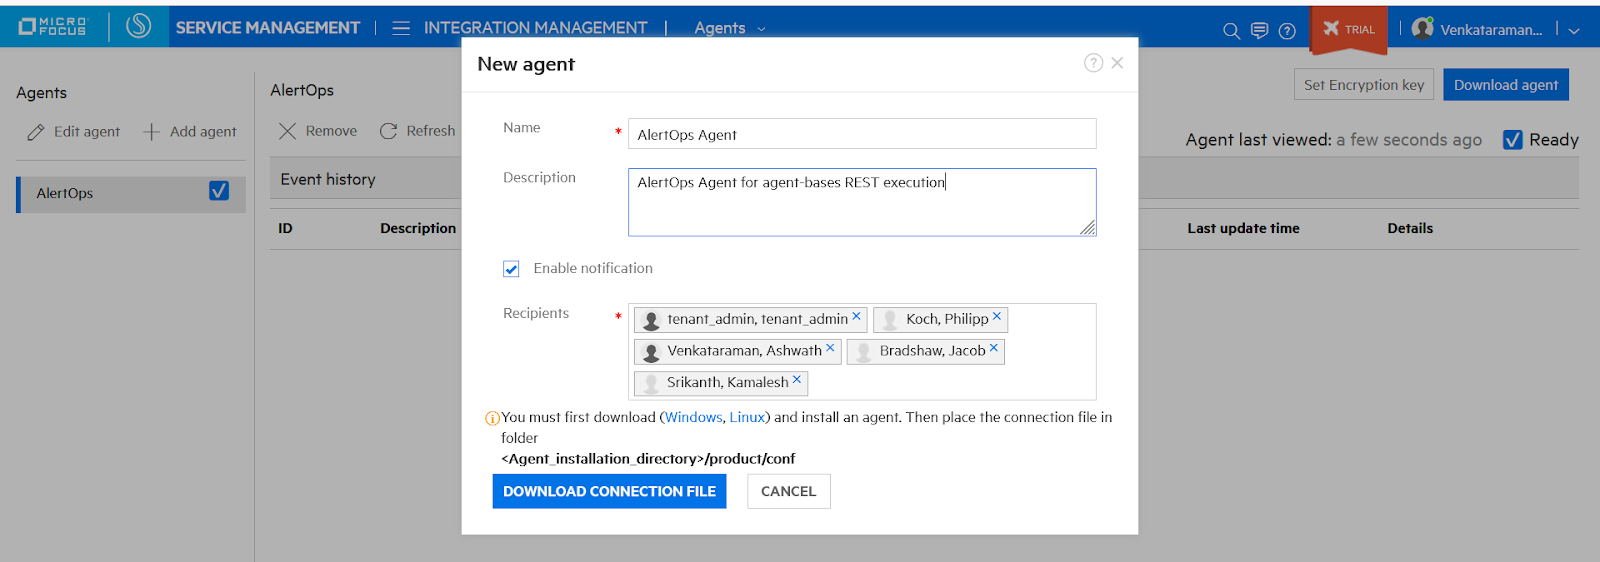Click the search magnifier icon in header
The image size is (1600, 562).
pos(1231,31)
